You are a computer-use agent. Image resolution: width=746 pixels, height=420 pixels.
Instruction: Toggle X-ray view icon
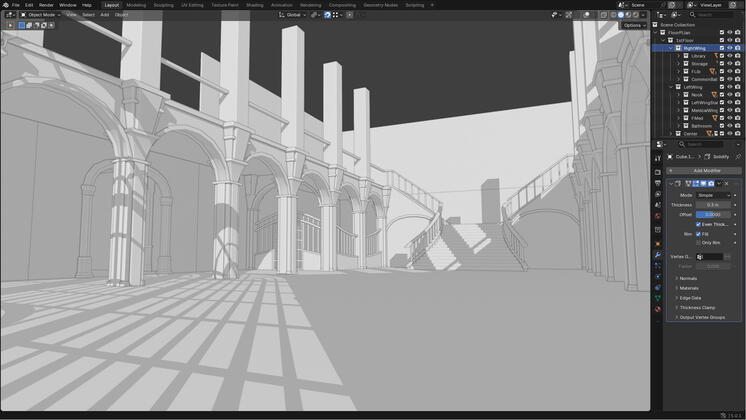(603, 15)
